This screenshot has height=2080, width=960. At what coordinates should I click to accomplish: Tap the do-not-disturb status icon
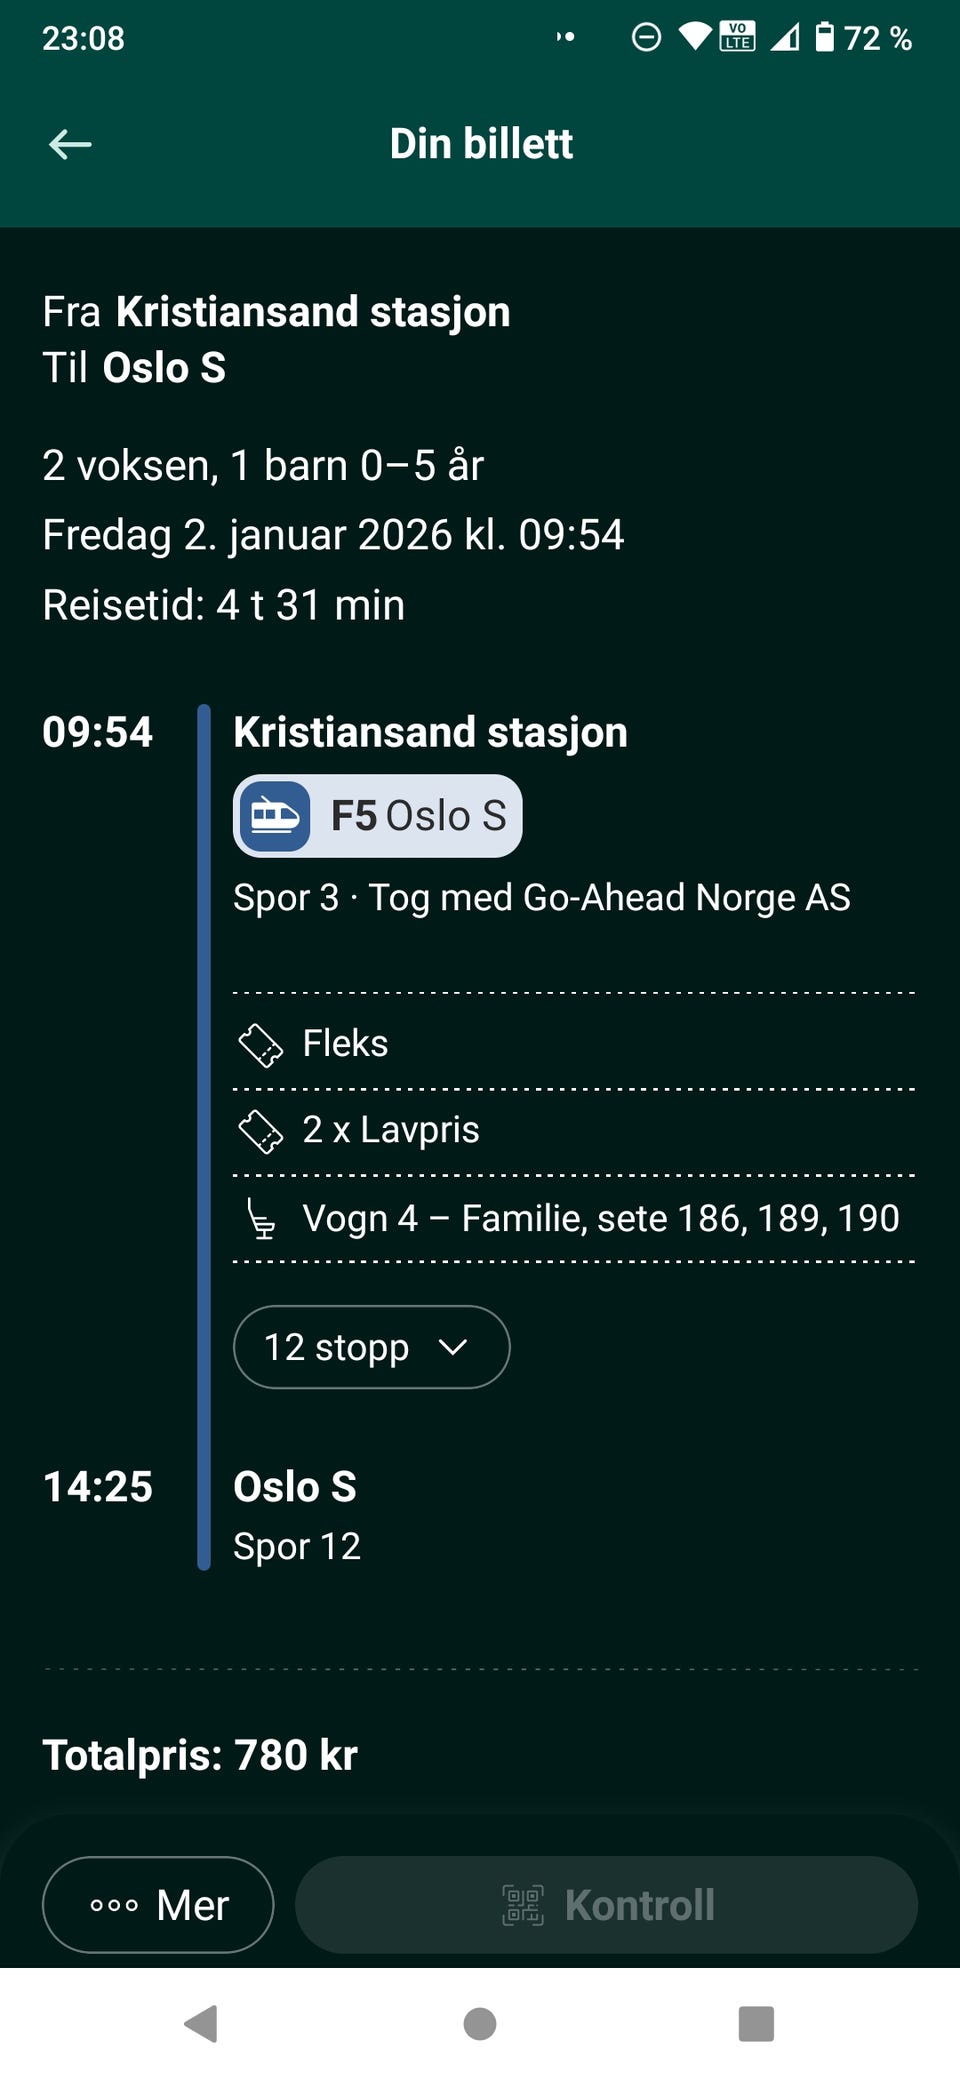click(646, 37)
